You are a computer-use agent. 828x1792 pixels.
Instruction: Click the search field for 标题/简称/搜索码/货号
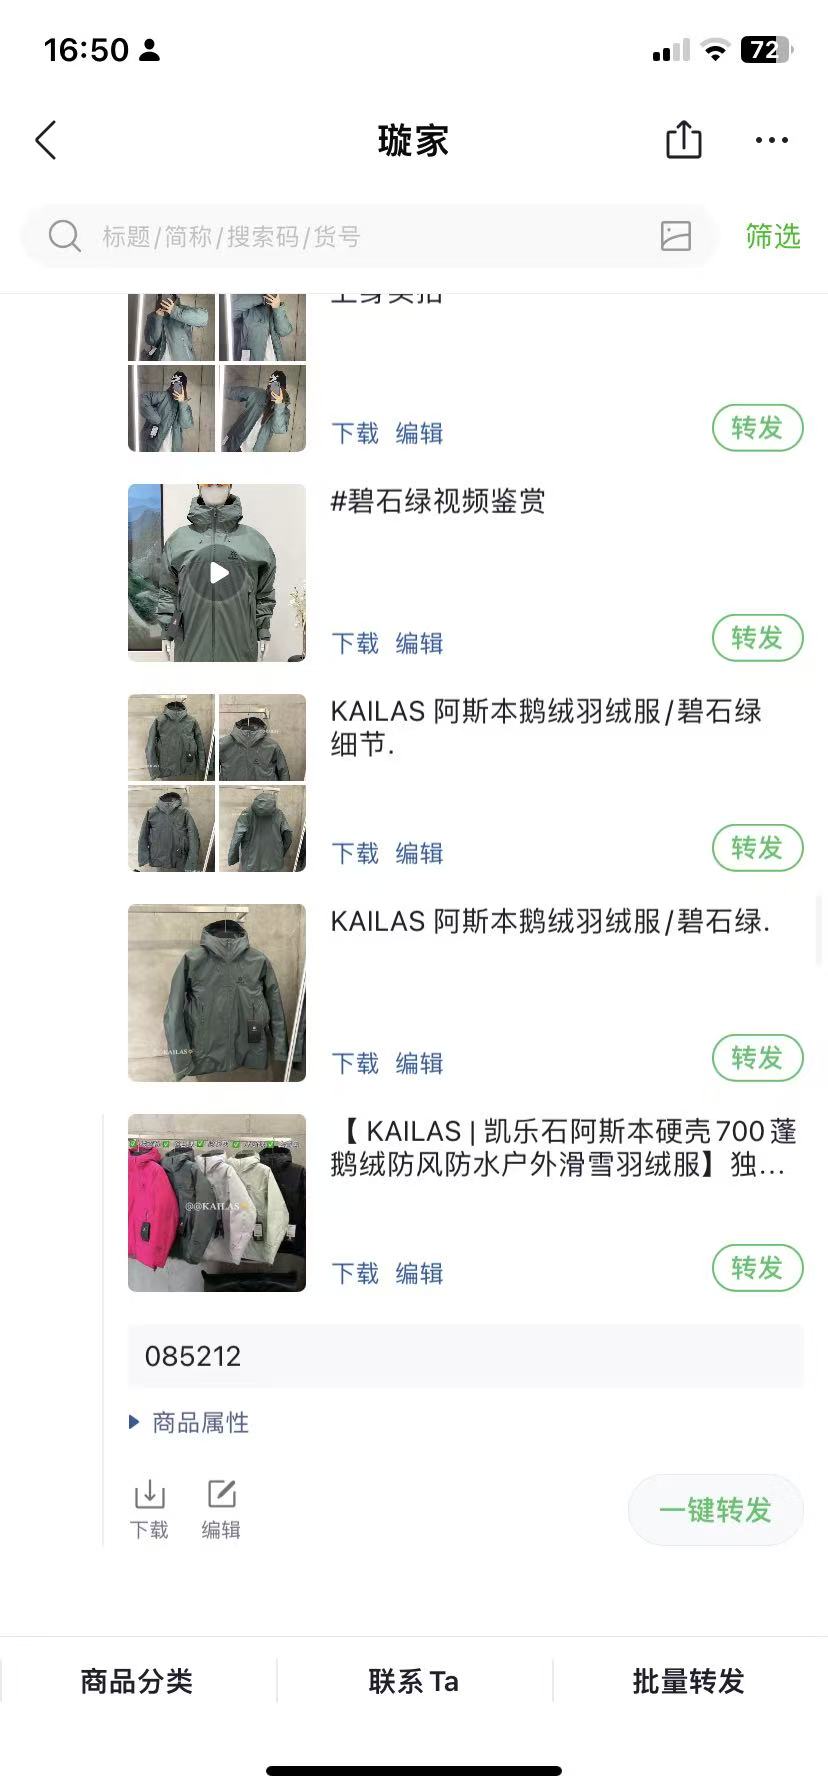pos(369,236)
